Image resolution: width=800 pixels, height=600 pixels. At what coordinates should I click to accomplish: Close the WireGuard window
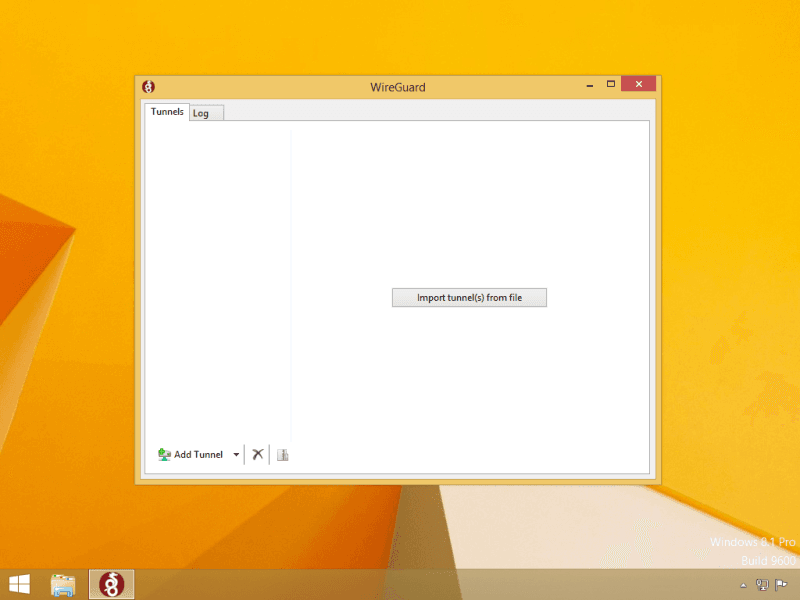(x=638, y=85)
